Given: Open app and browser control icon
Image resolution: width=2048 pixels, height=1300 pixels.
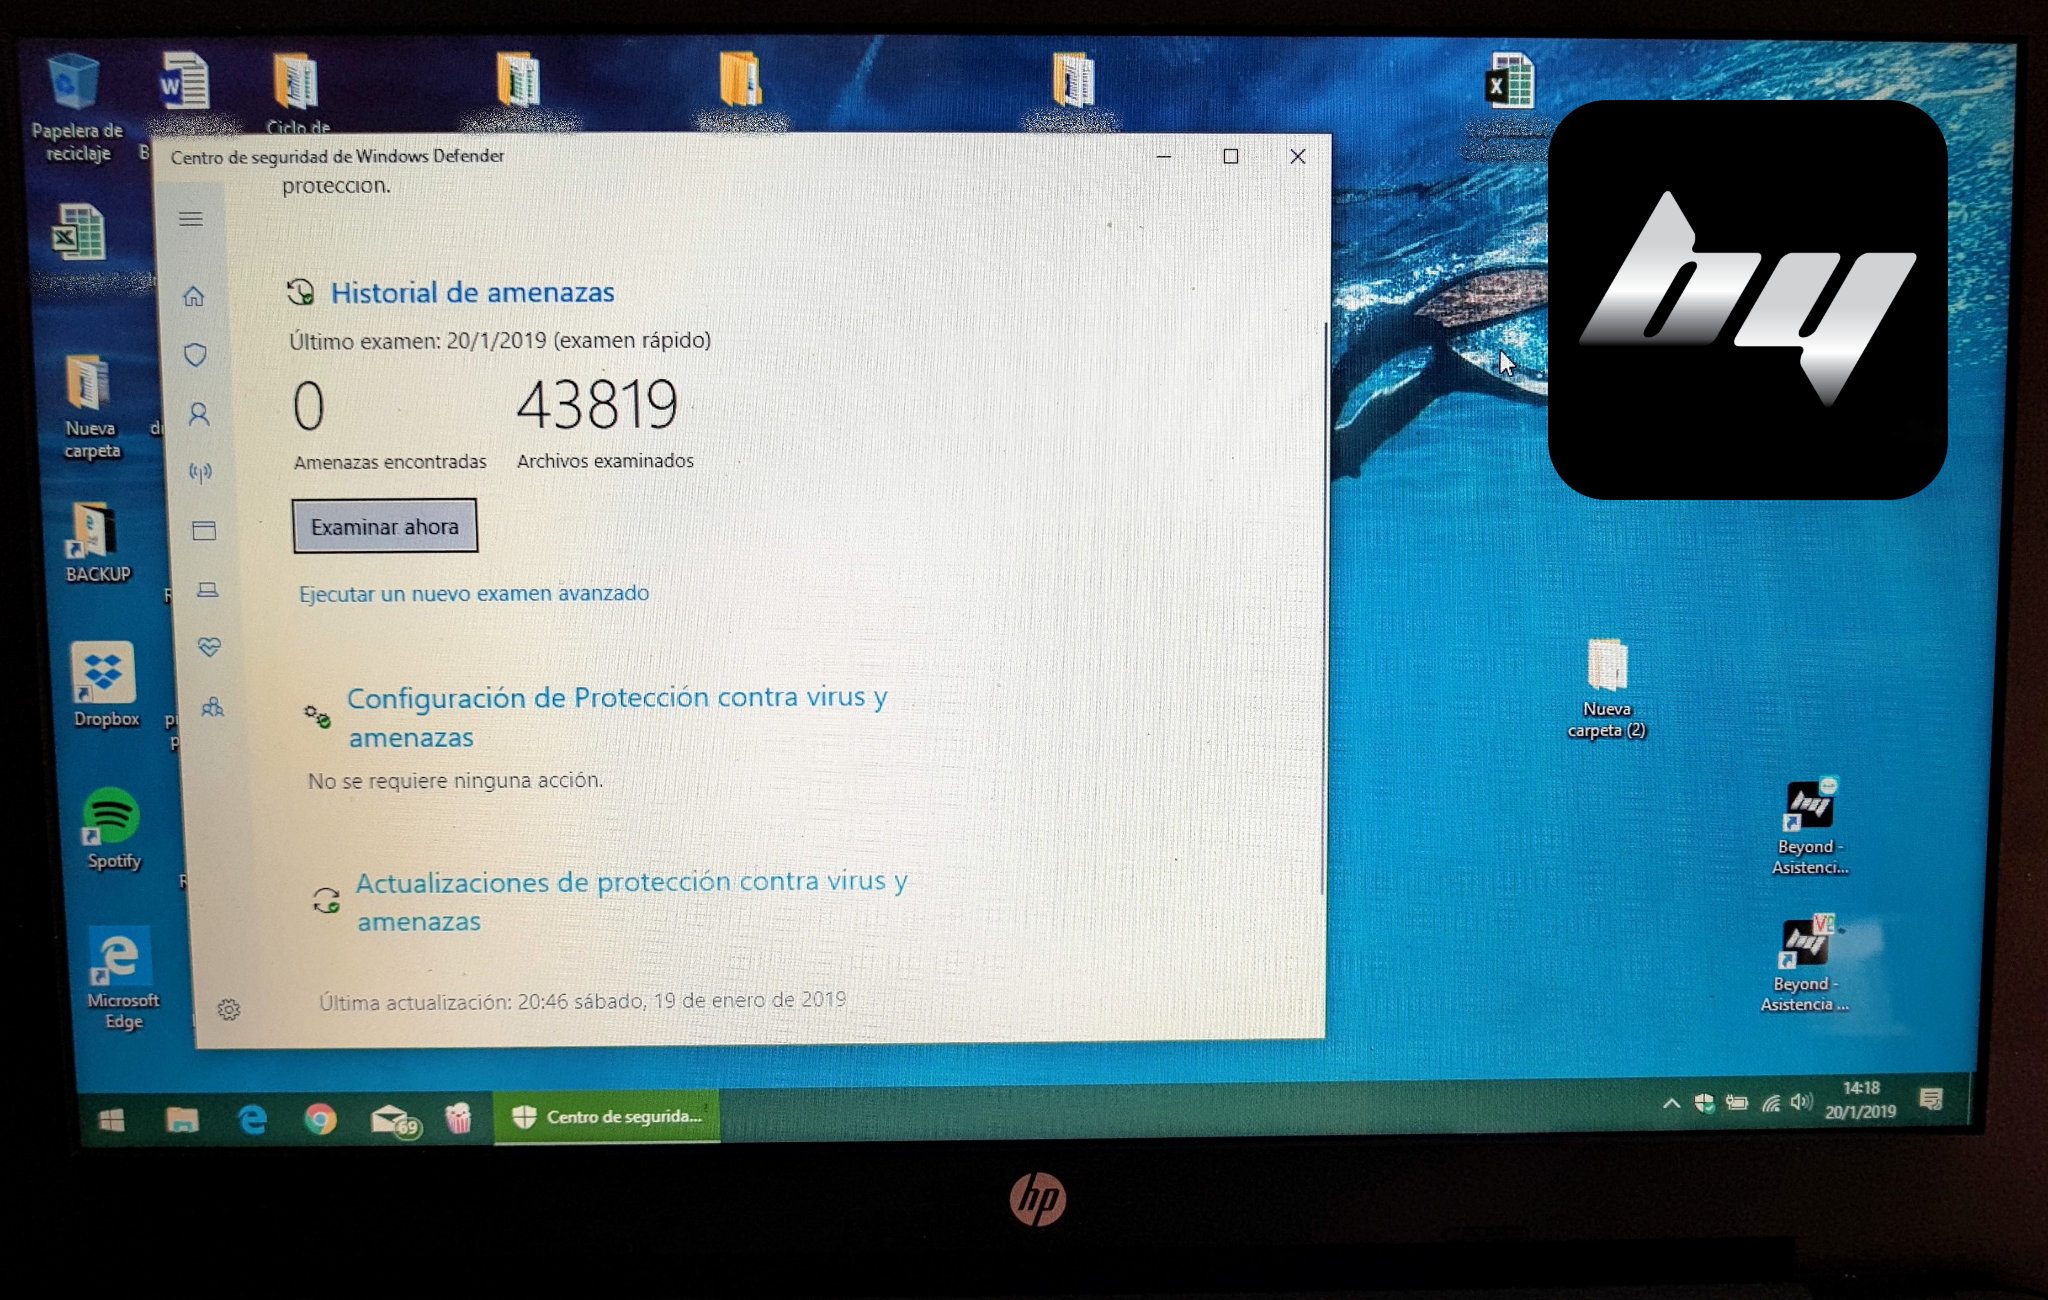Looking at the screenshot, I should tap(204, 530).
